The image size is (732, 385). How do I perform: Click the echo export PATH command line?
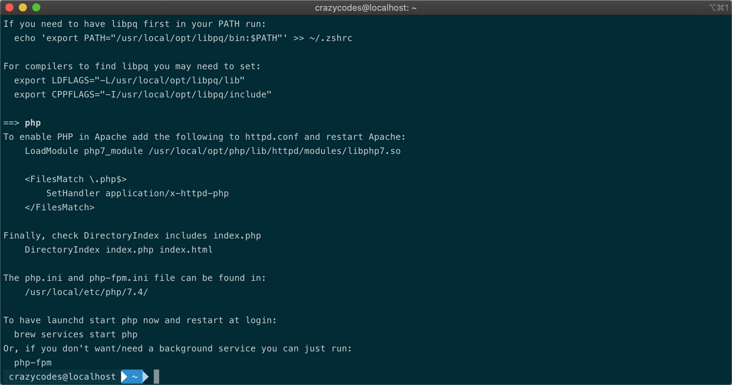pos(183,38)
